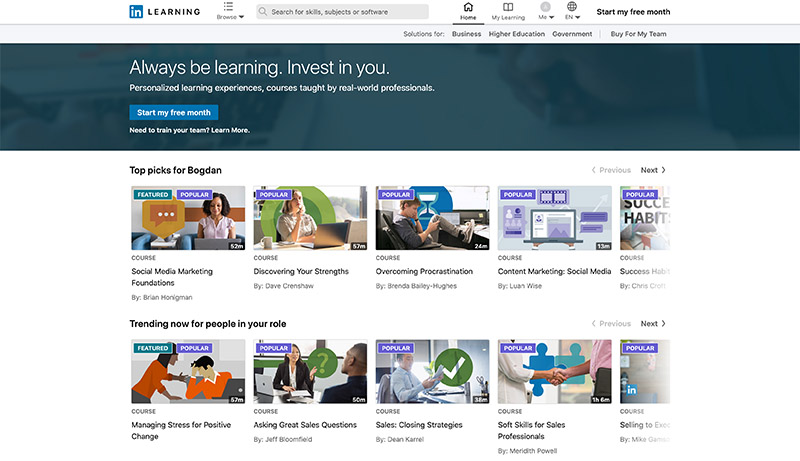
Task: Open Business solutions link
Action: (x=466, y=34)
